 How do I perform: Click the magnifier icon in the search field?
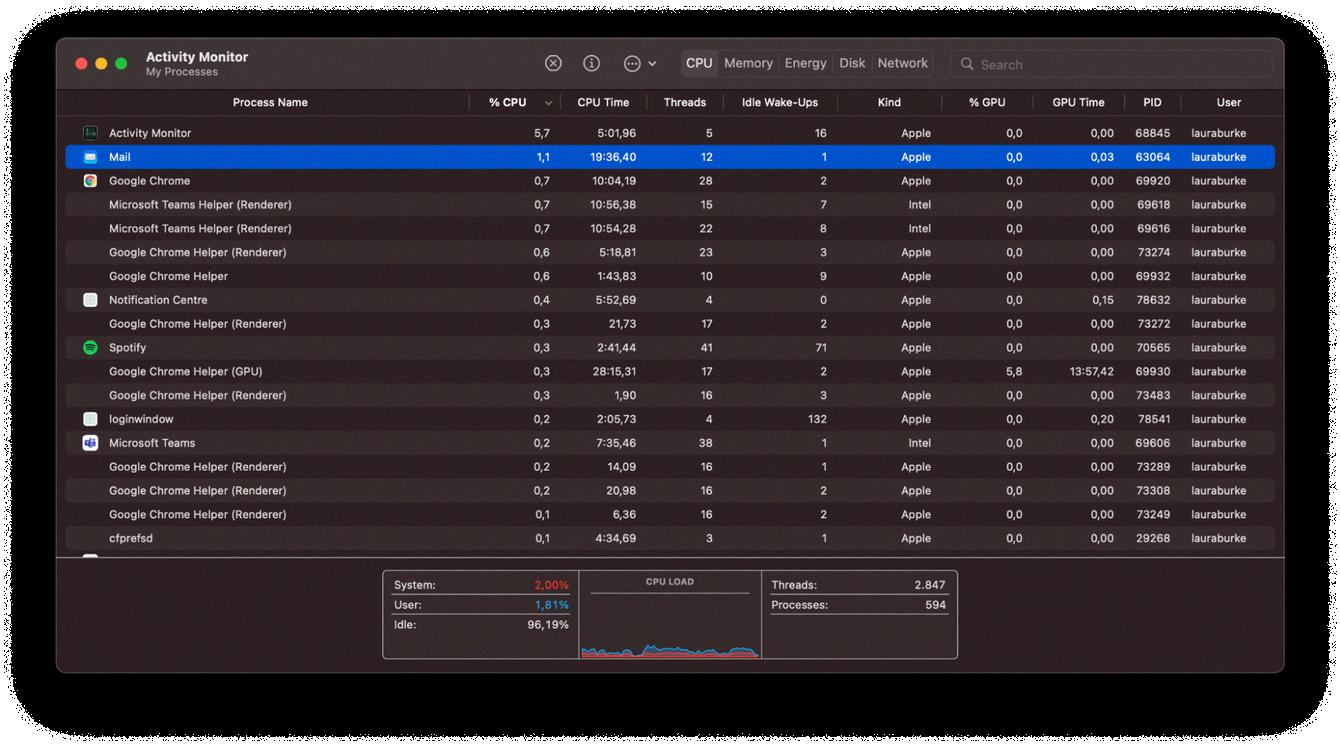point(967,64)
